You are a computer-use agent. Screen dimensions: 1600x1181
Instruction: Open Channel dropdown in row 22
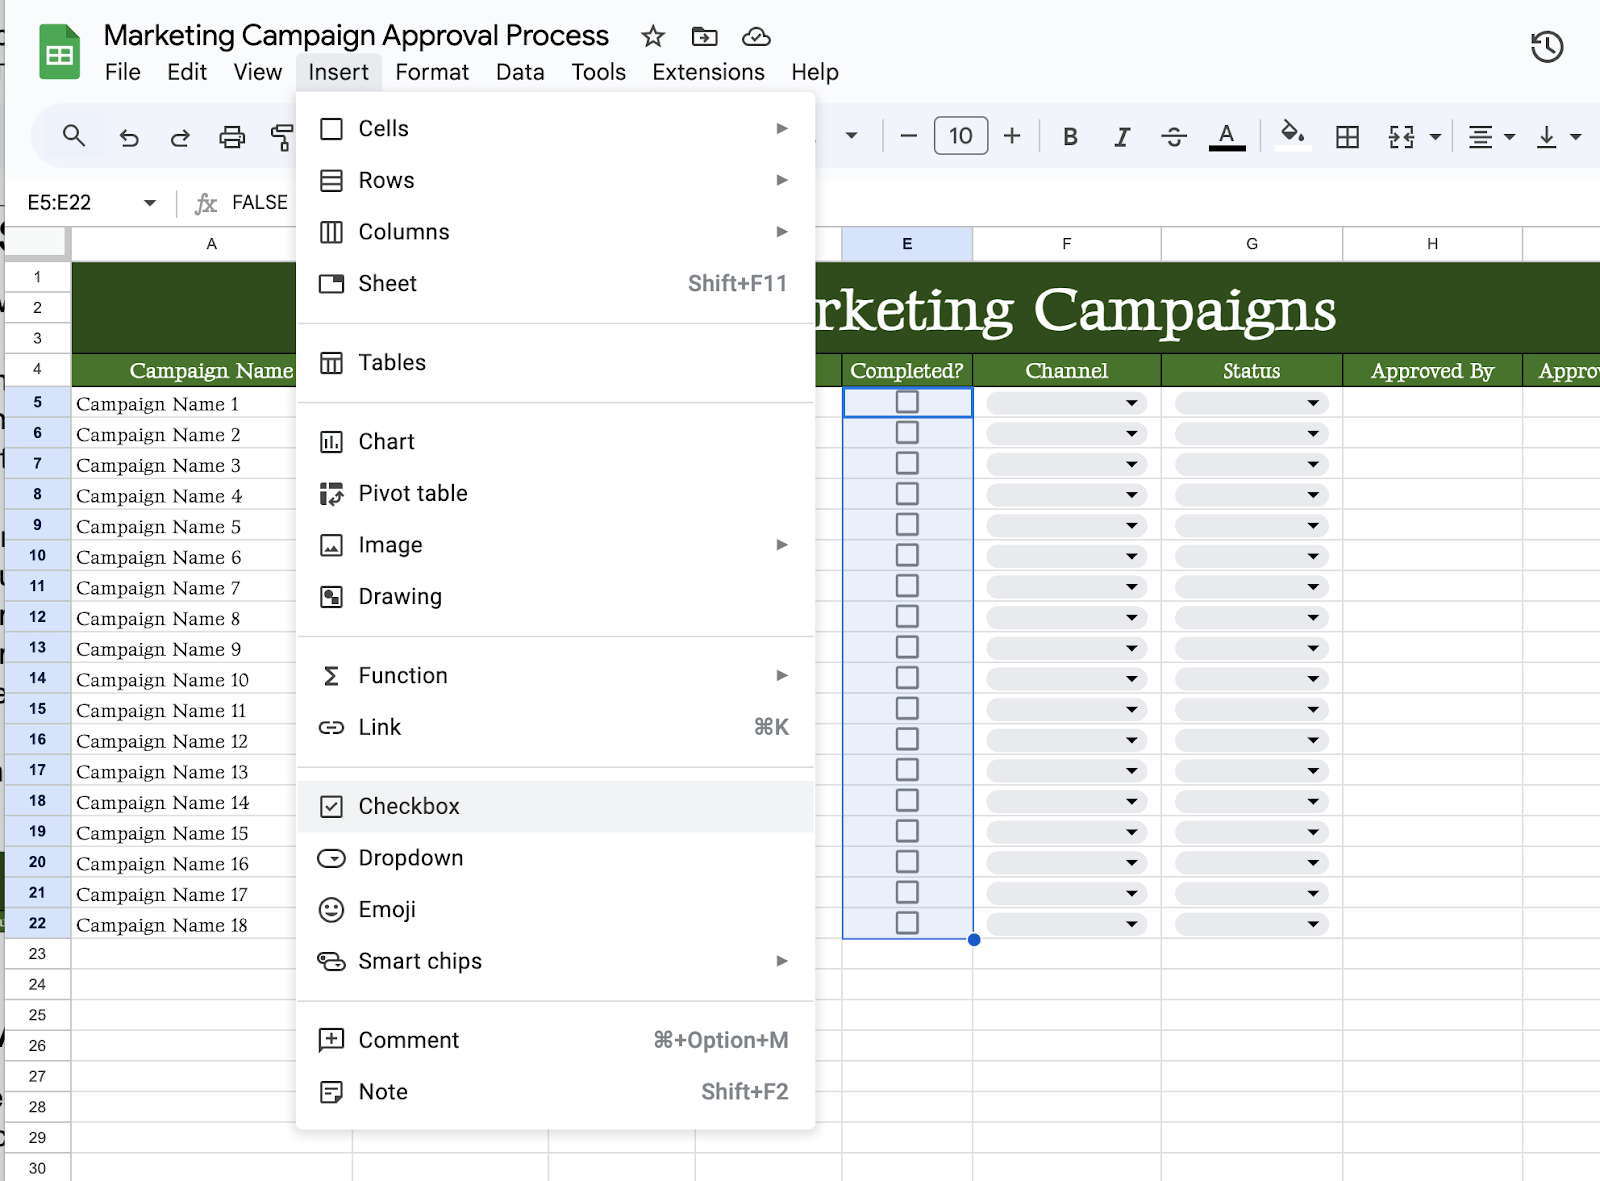pos(1066,924)
